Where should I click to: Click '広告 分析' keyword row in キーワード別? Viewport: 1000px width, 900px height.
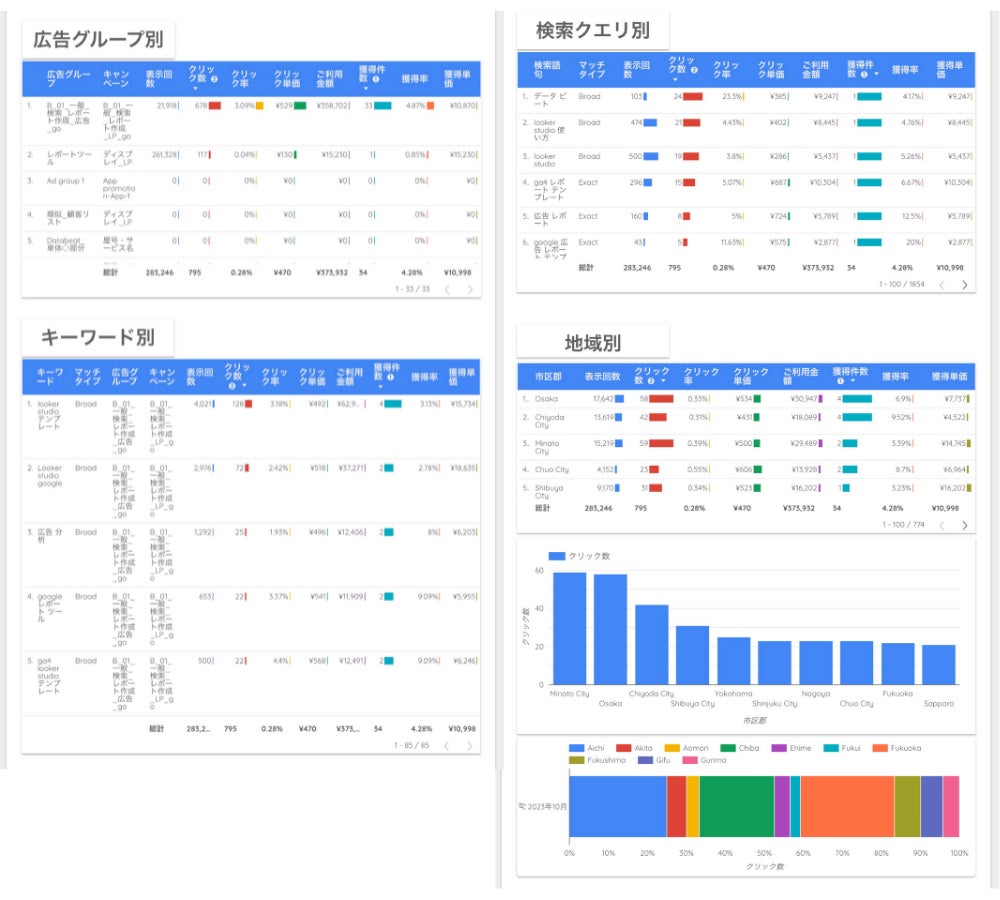tap(251, 556)
